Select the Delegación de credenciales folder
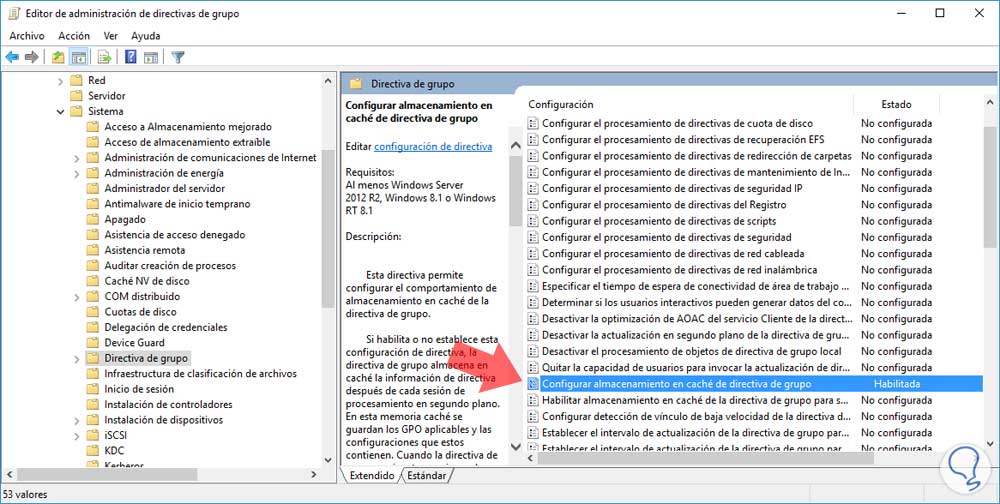The image size is (1000, 504). (166, 327)
